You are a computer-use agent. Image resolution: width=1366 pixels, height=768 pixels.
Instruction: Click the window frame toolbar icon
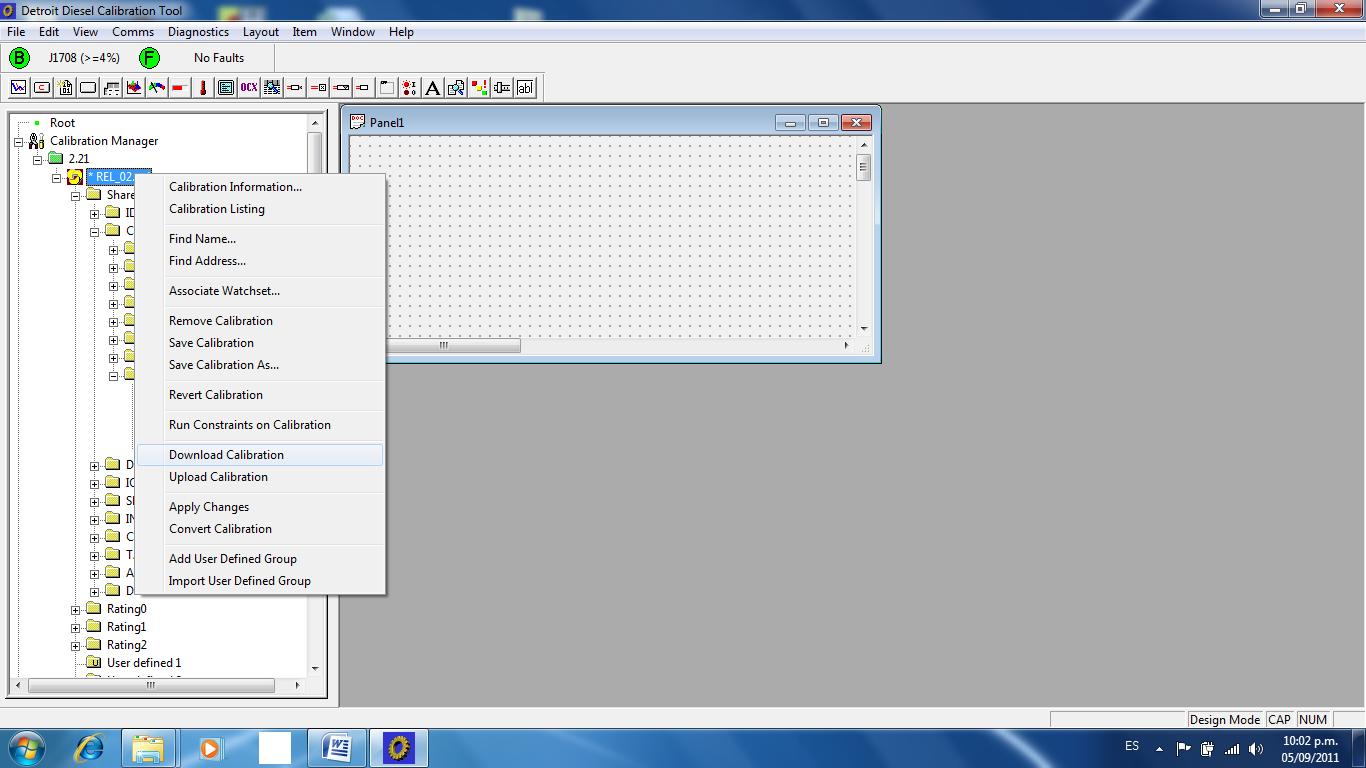pos(387,87)
